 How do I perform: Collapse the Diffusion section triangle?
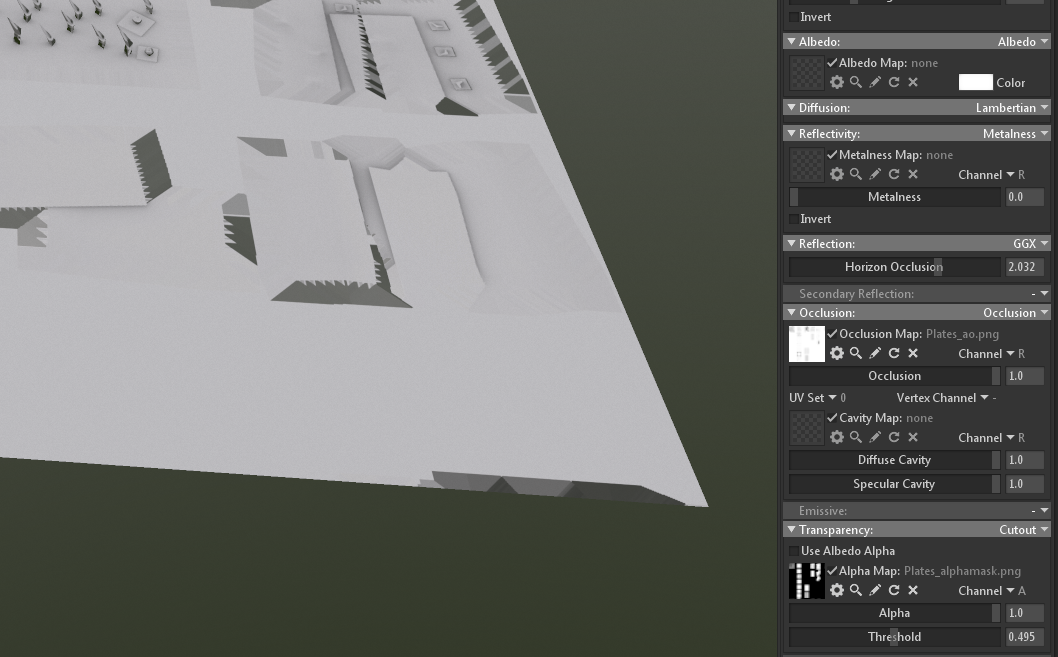pyautogui.click(x=791, y=107)
